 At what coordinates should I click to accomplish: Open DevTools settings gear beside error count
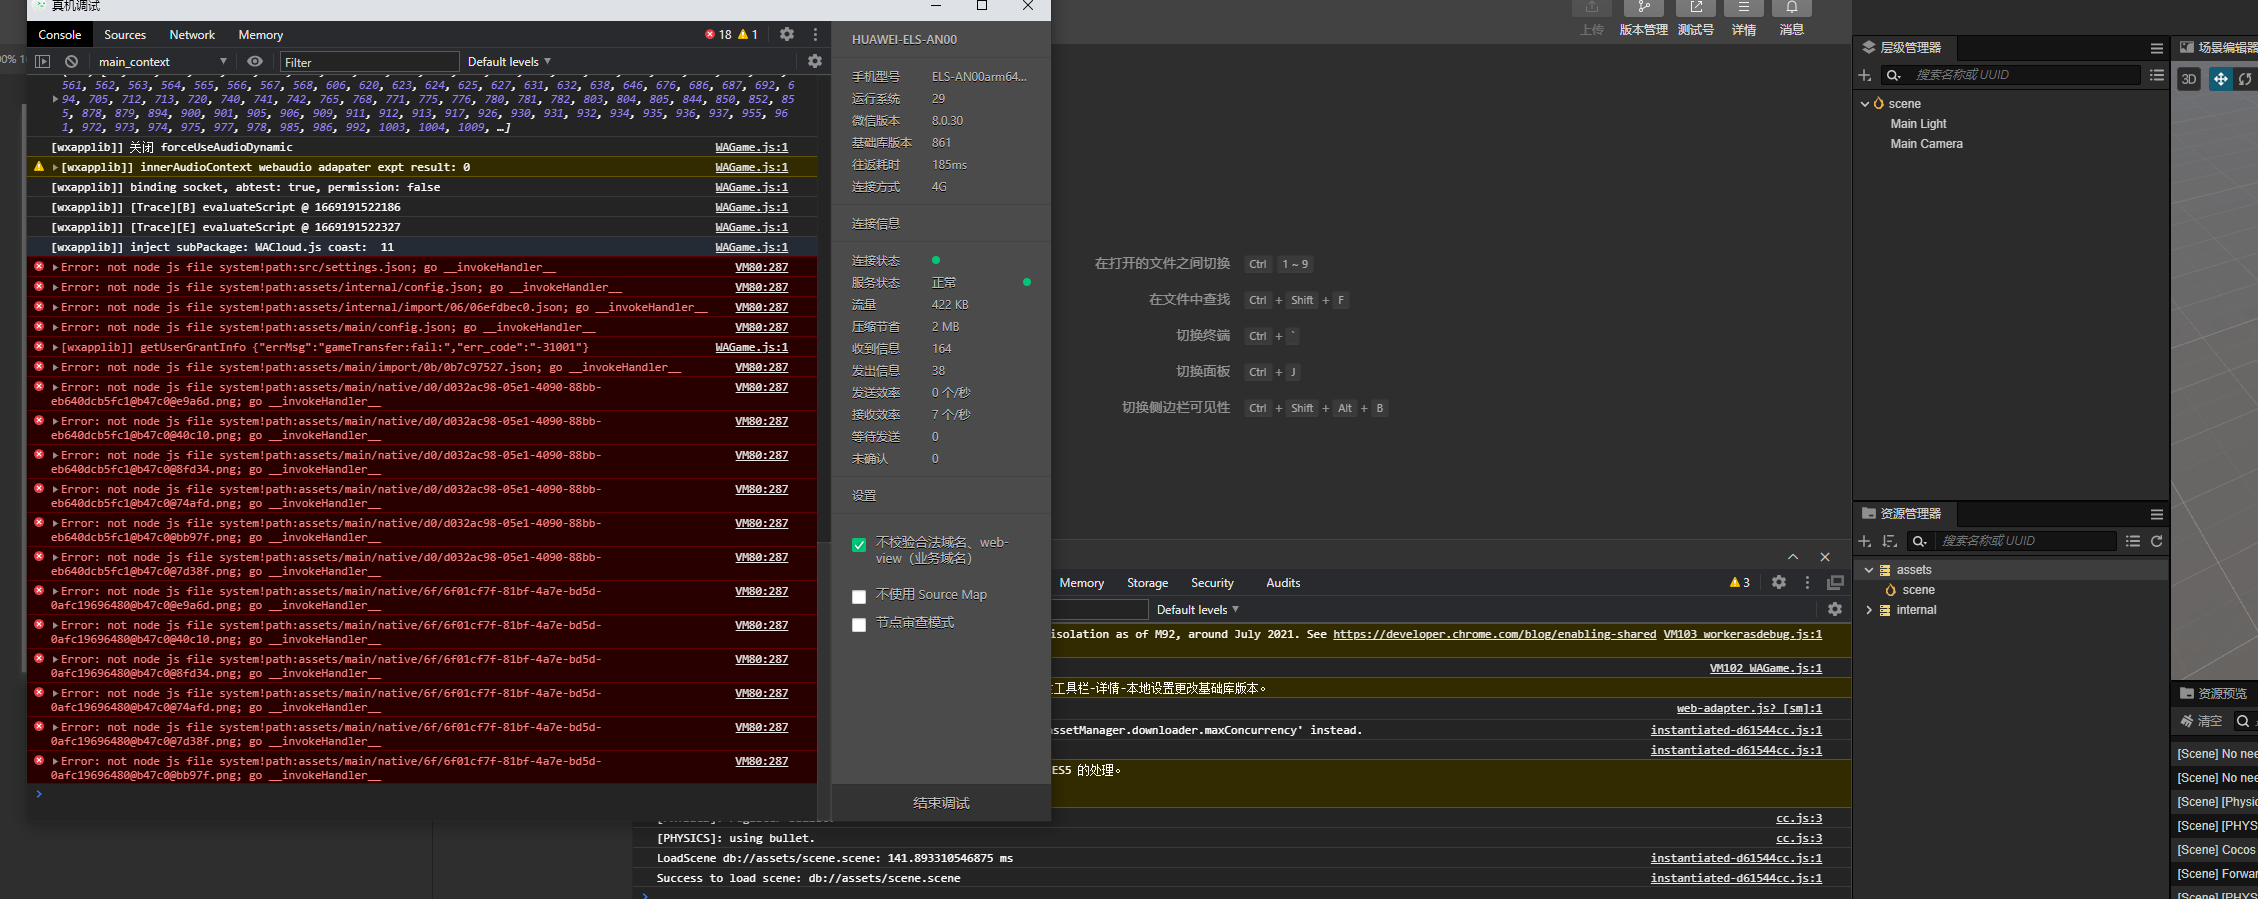(x=787, y=34)
